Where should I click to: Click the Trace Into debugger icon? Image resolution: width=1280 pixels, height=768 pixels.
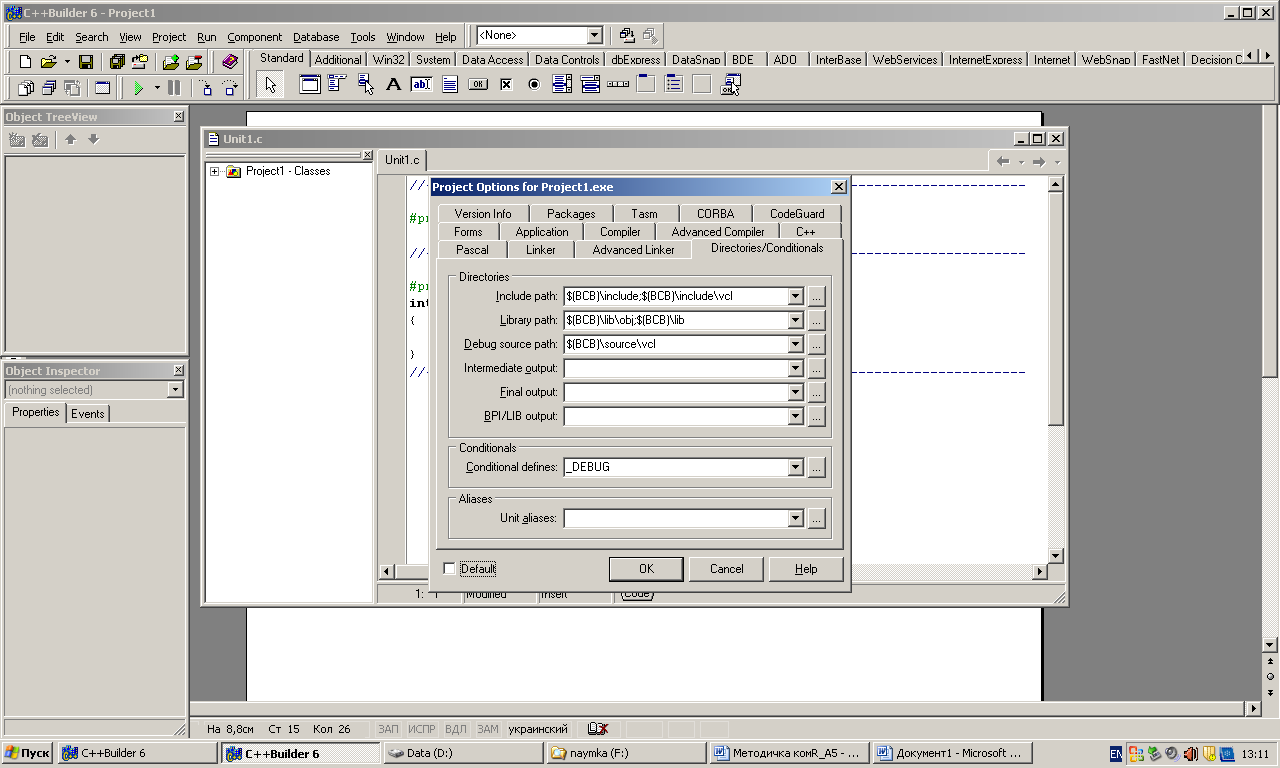tap(206, 88)
